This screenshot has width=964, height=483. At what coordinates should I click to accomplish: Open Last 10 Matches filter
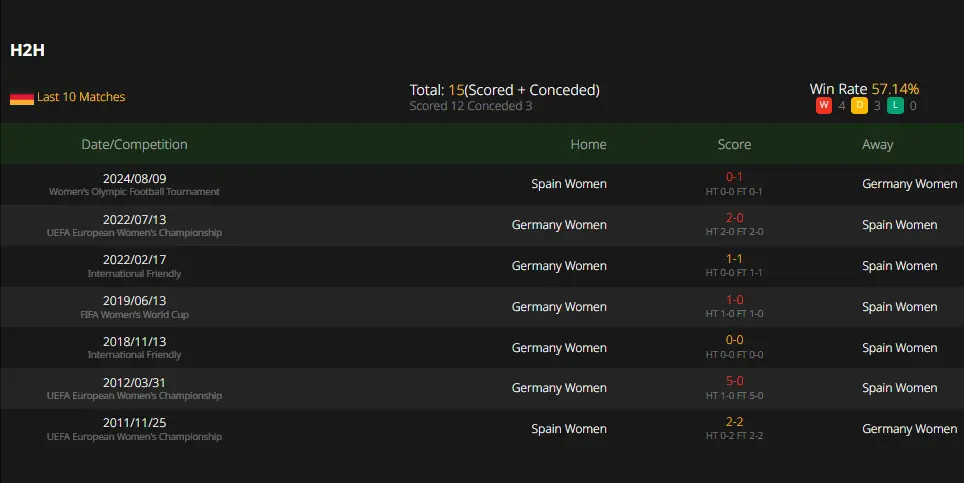pyautogui.click(x=81, y=97)
